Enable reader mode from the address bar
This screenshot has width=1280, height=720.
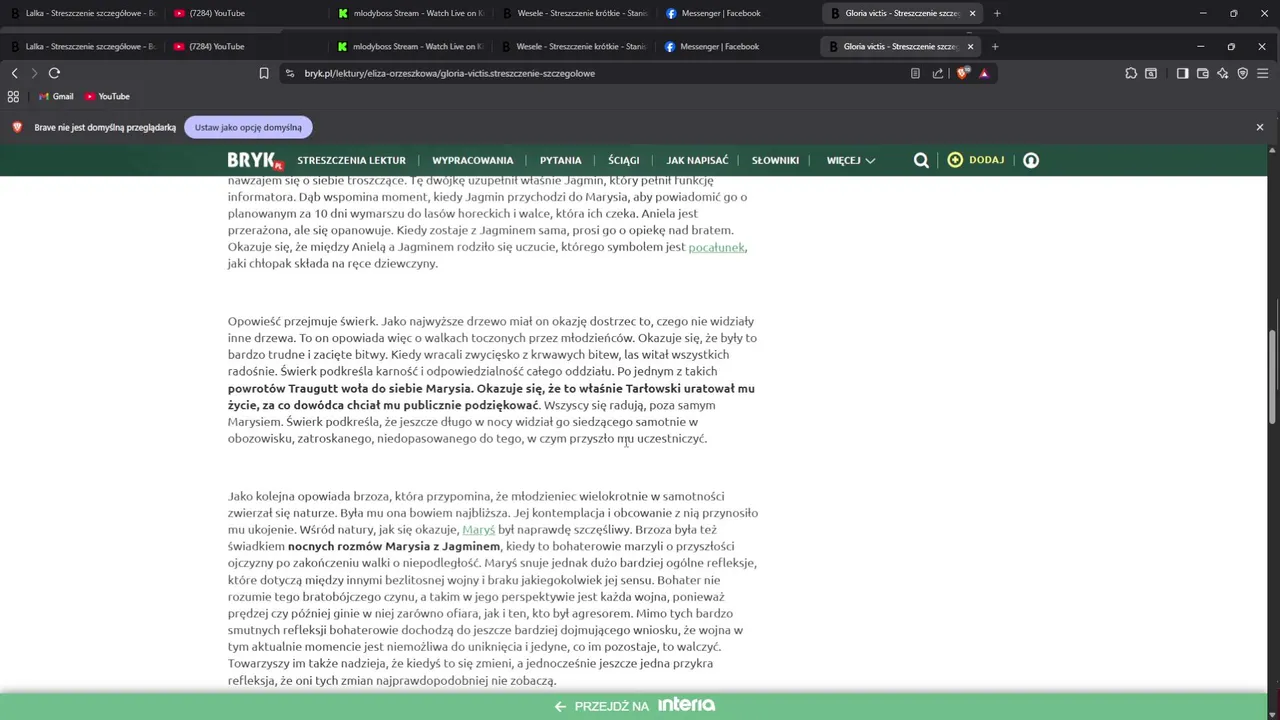[x=915, y=73]
